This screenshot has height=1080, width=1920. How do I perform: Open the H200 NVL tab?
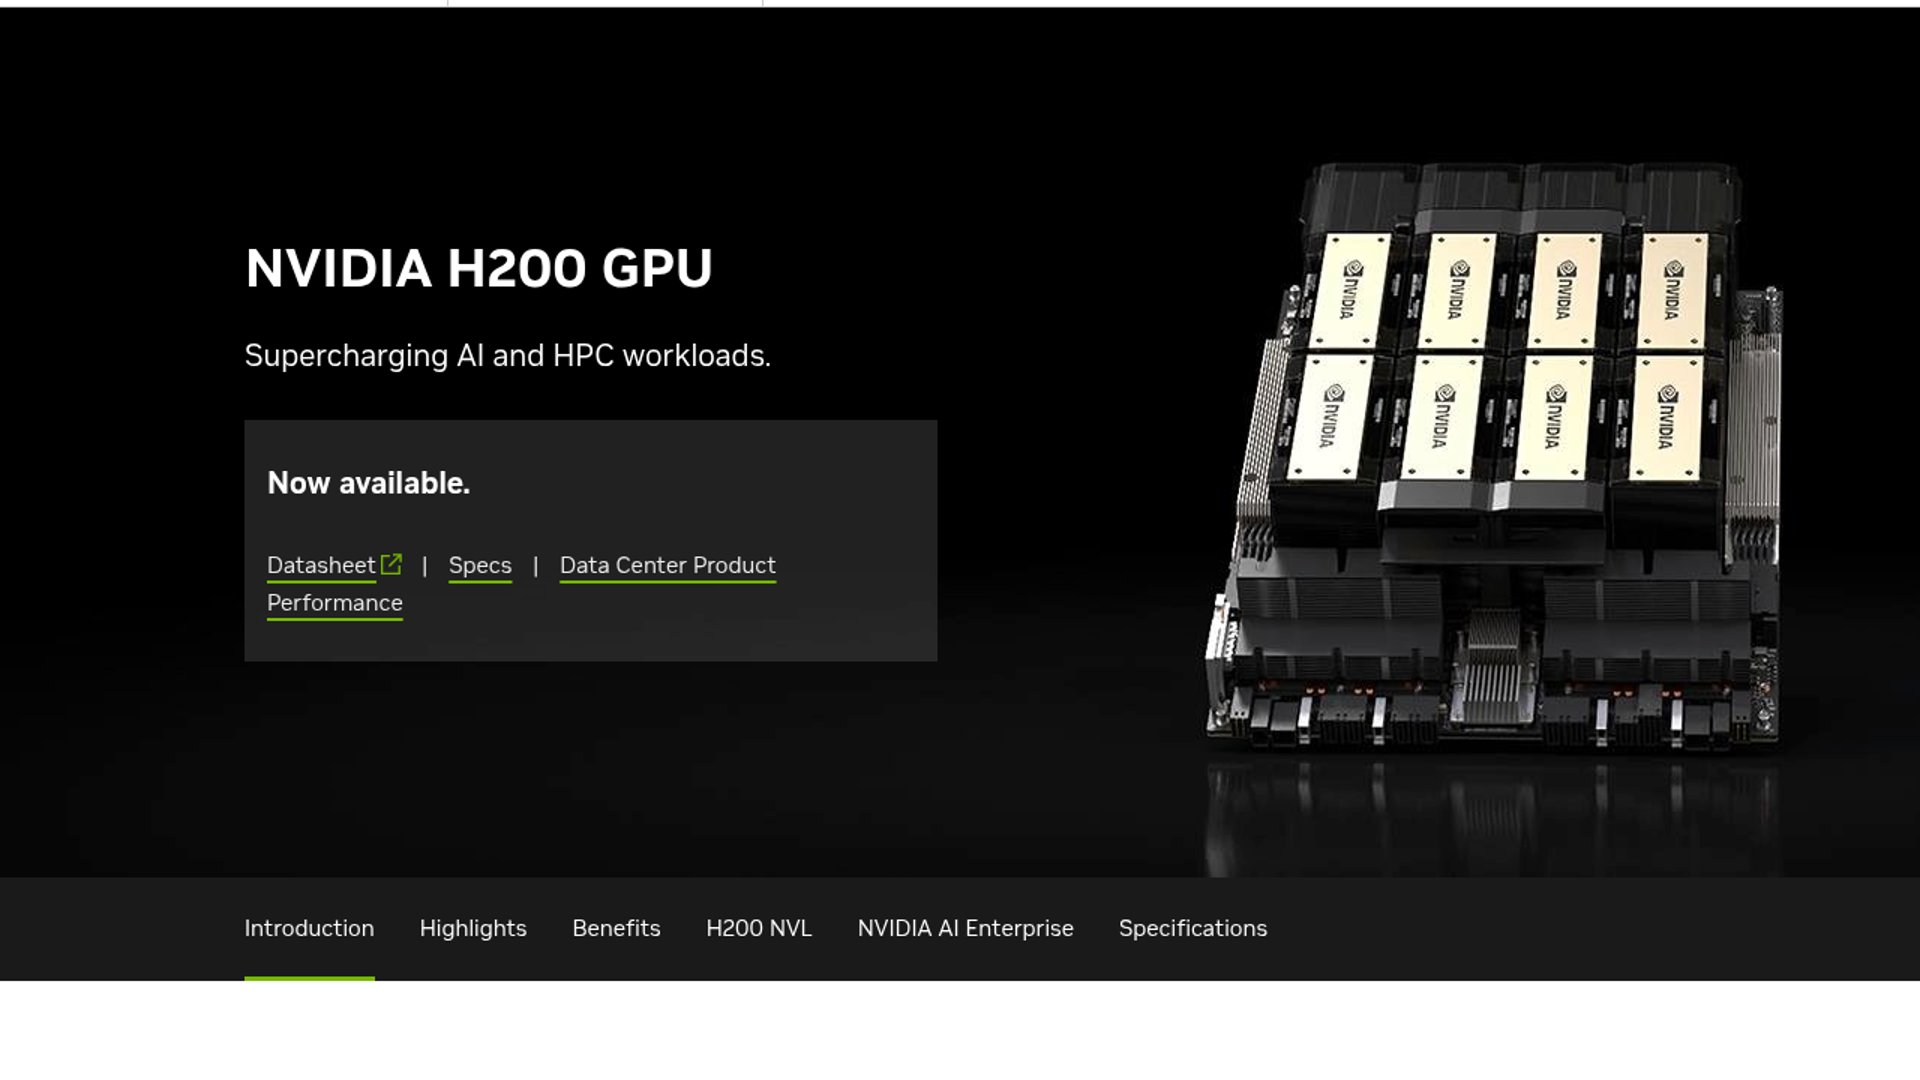[759, 928]
